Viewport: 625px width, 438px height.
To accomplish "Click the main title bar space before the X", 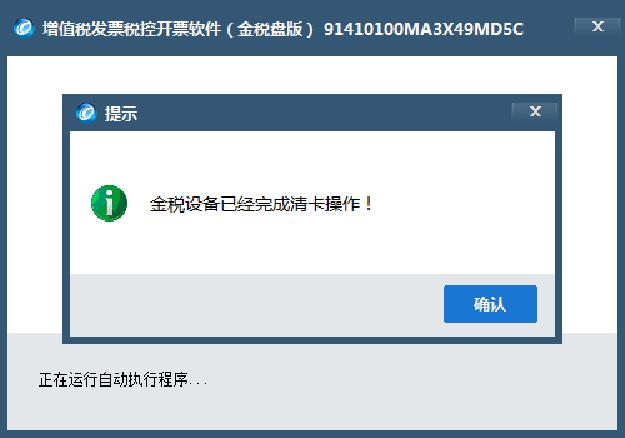I will click(548, 29).
